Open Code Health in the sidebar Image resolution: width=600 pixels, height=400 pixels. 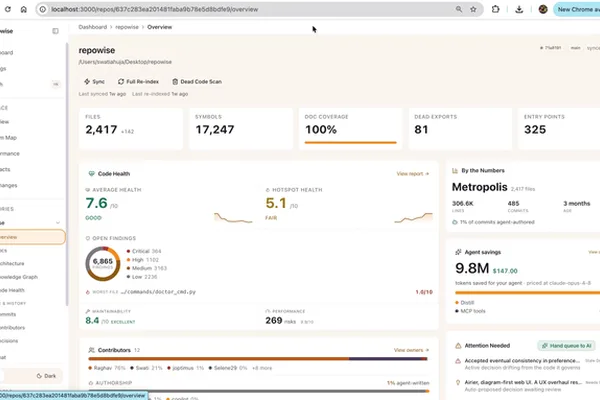(12, 290)
